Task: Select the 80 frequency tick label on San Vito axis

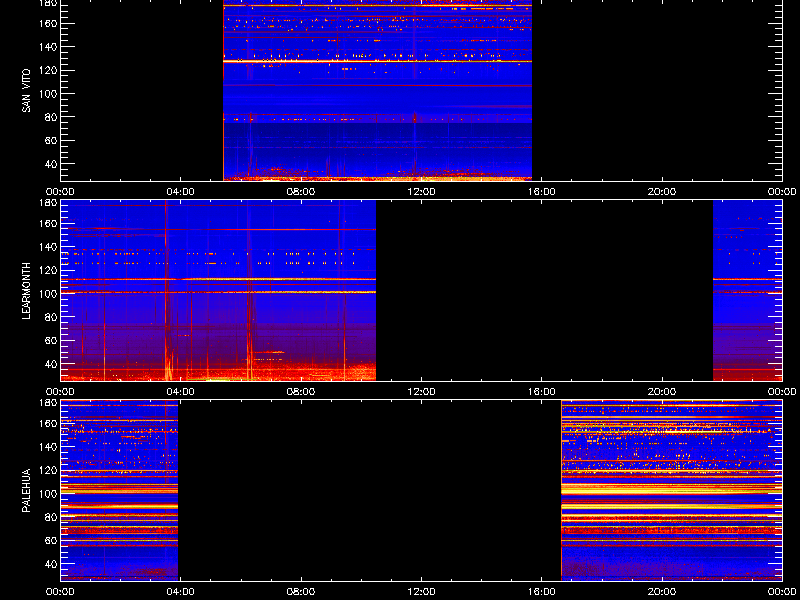Action: click(x=52, y=117)
